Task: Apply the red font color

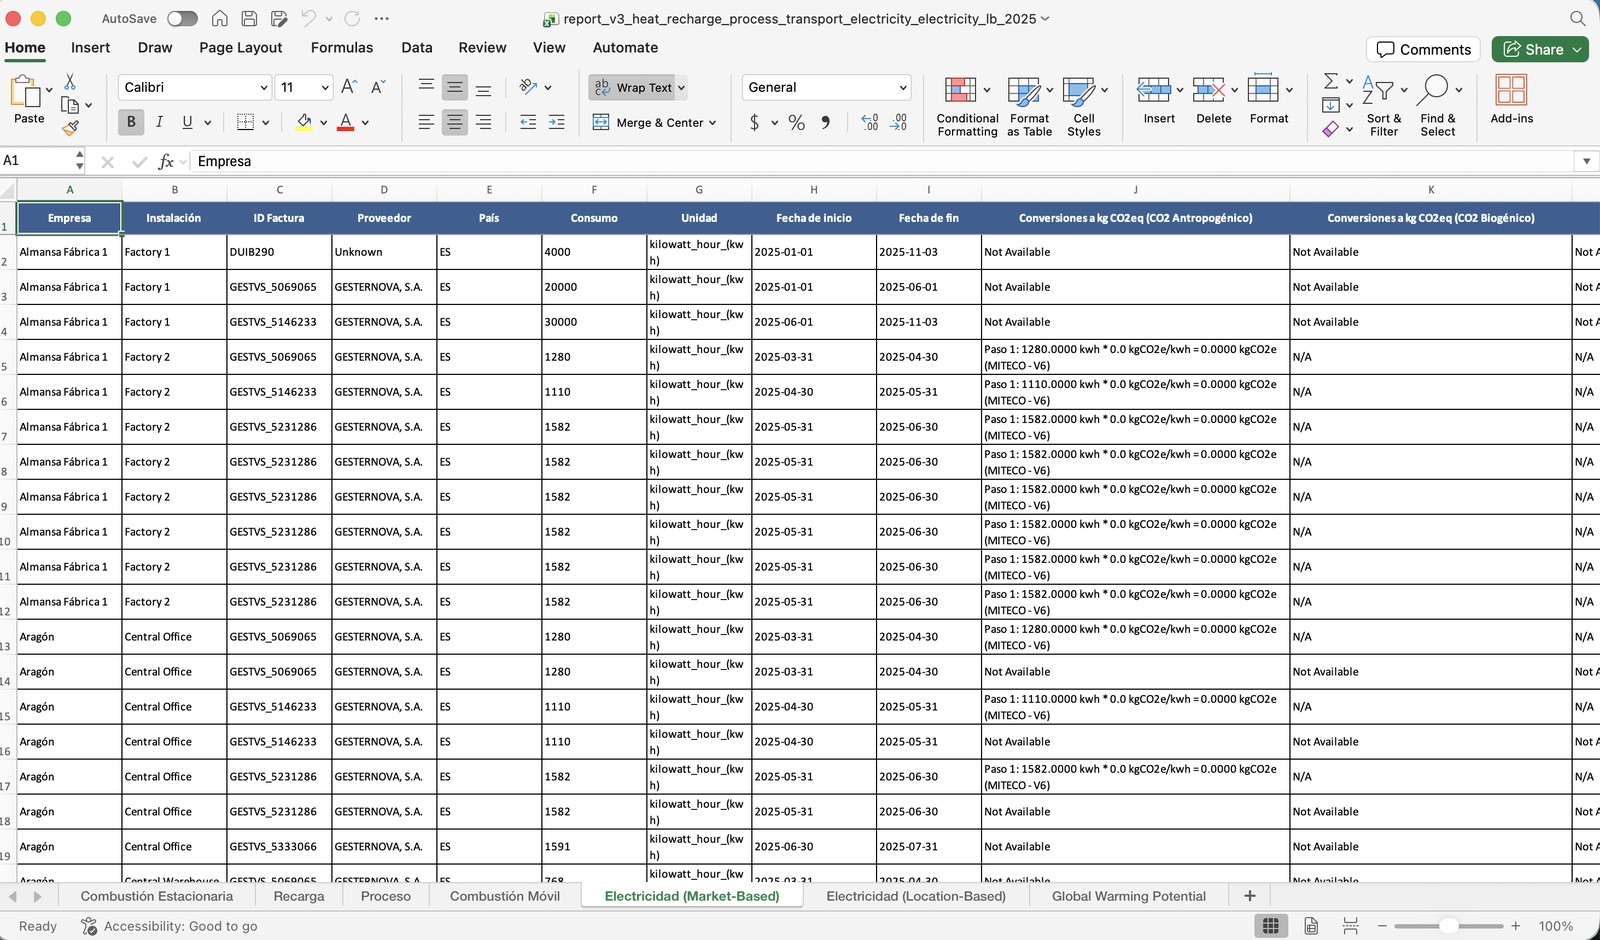Action: (x=346, y=122)
